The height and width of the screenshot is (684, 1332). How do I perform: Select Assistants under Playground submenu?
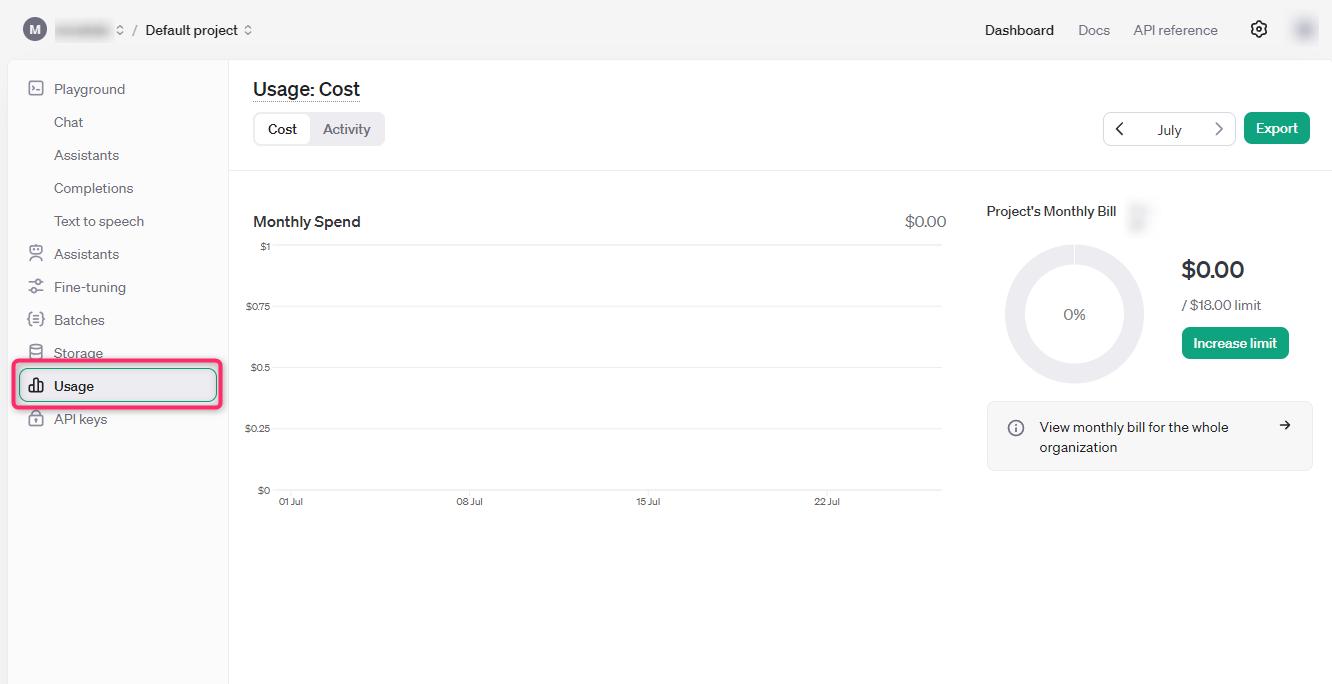87,155
